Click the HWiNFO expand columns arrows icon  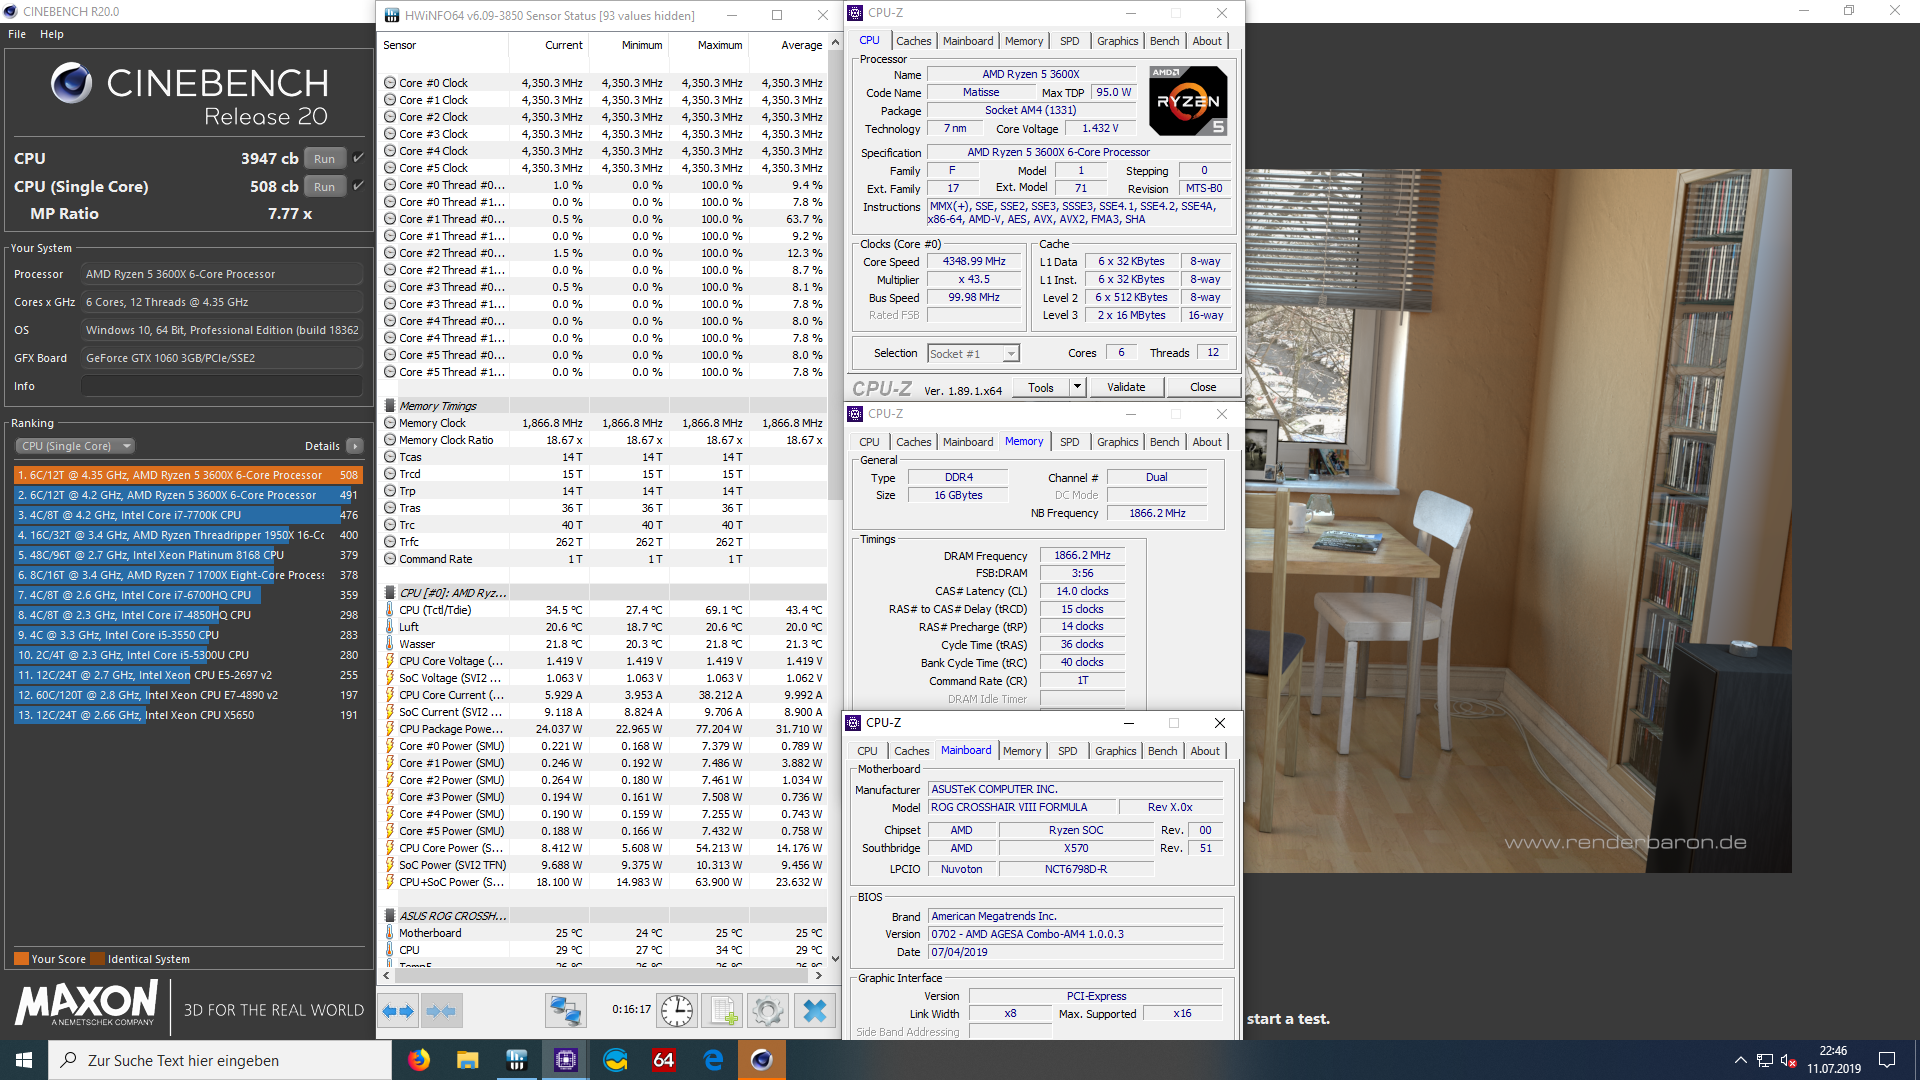point(399,1011)
